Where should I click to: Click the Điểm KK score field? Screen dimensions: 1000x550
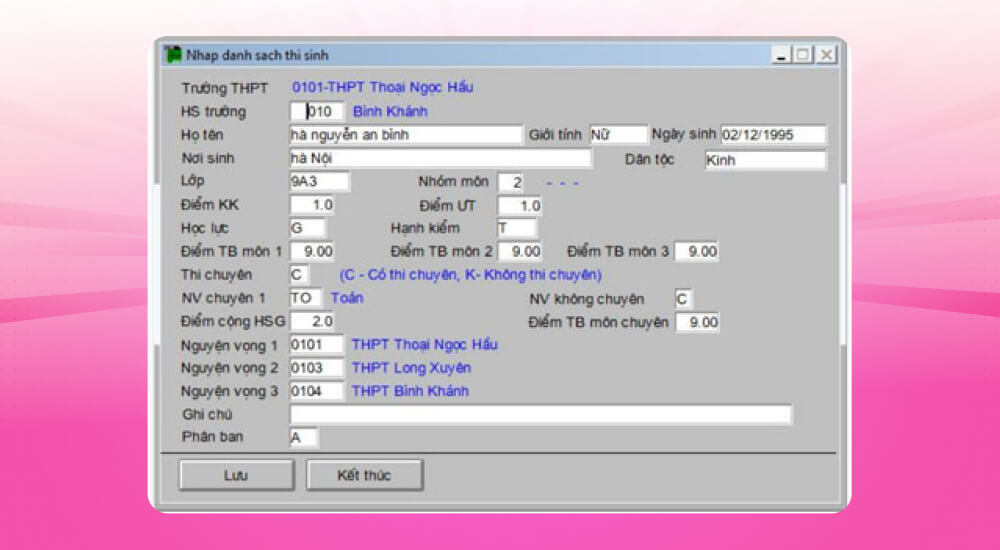pyautogui.click(x=311, y=205)
